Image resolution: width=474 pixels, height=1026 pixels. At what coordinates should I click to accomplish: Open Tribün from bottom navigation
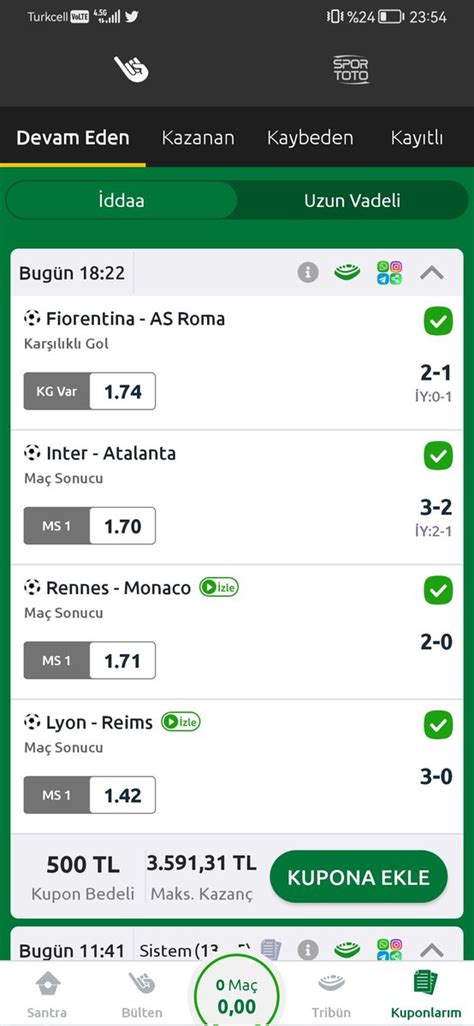[331, 994]
